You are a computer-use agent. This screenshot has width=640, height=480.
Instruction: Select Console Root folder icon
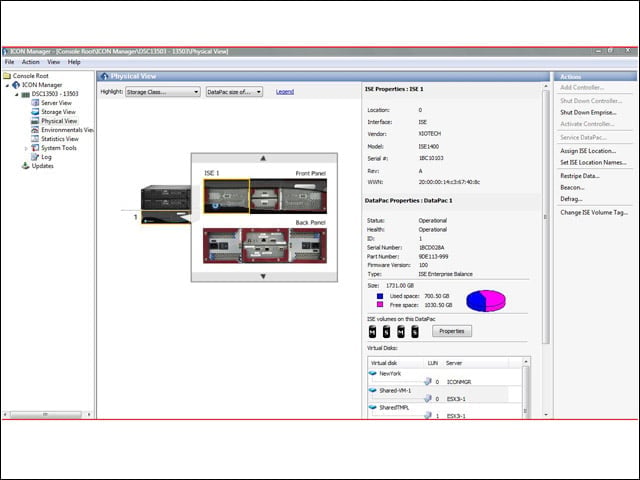7,76
